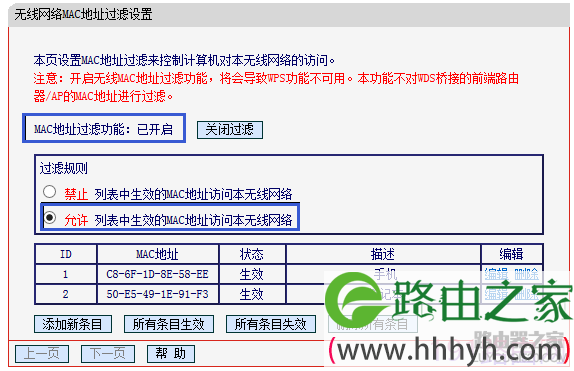Click the MAC地址过滤功能 已开启 status label
Screen dimensions: 574x371
104,129
